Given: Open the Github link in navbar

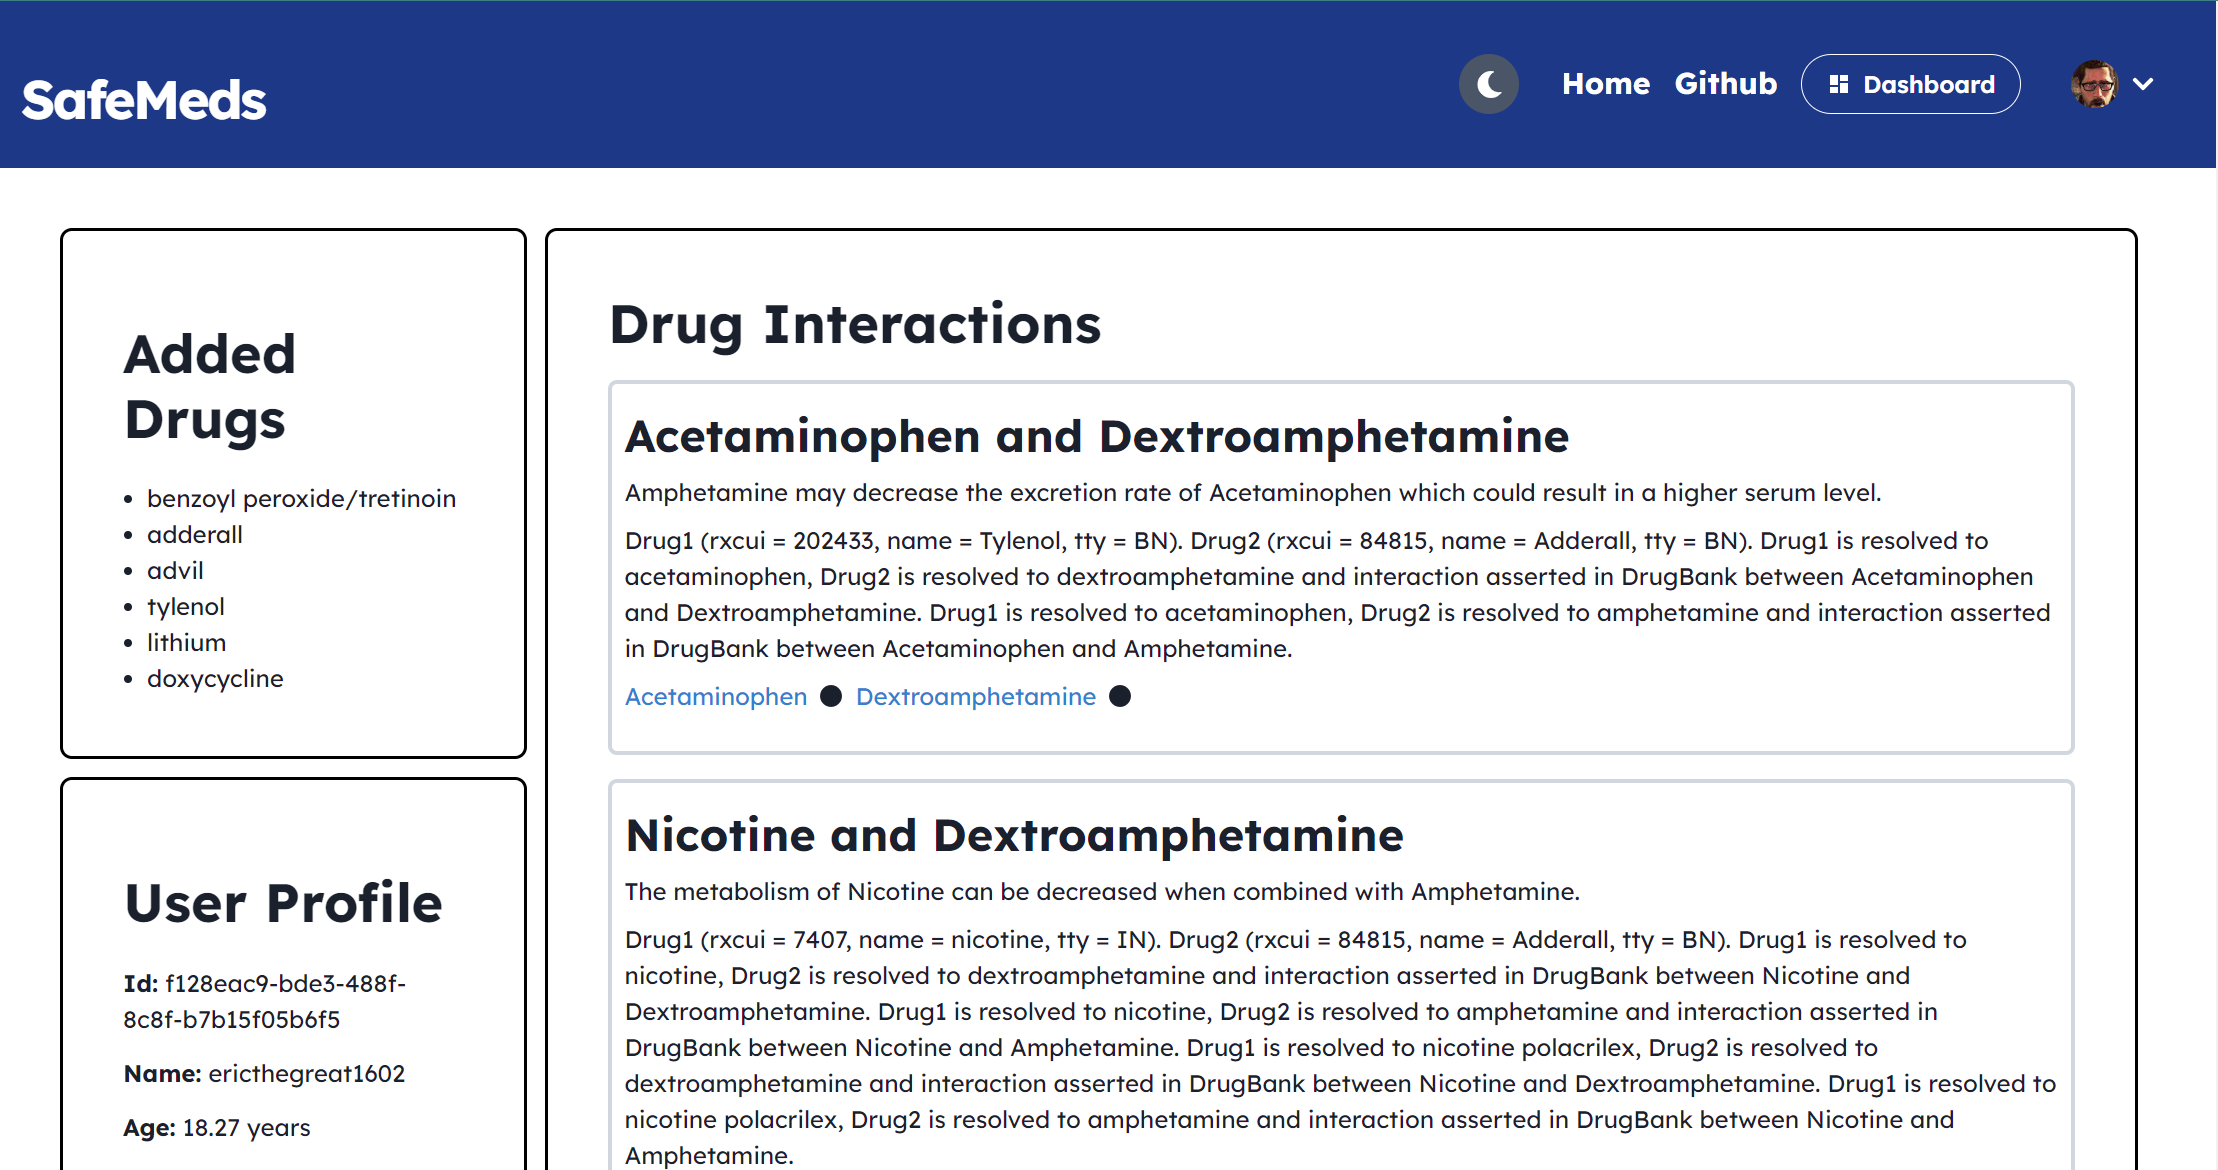Looking at the screenshot, I should (1725, 84).
